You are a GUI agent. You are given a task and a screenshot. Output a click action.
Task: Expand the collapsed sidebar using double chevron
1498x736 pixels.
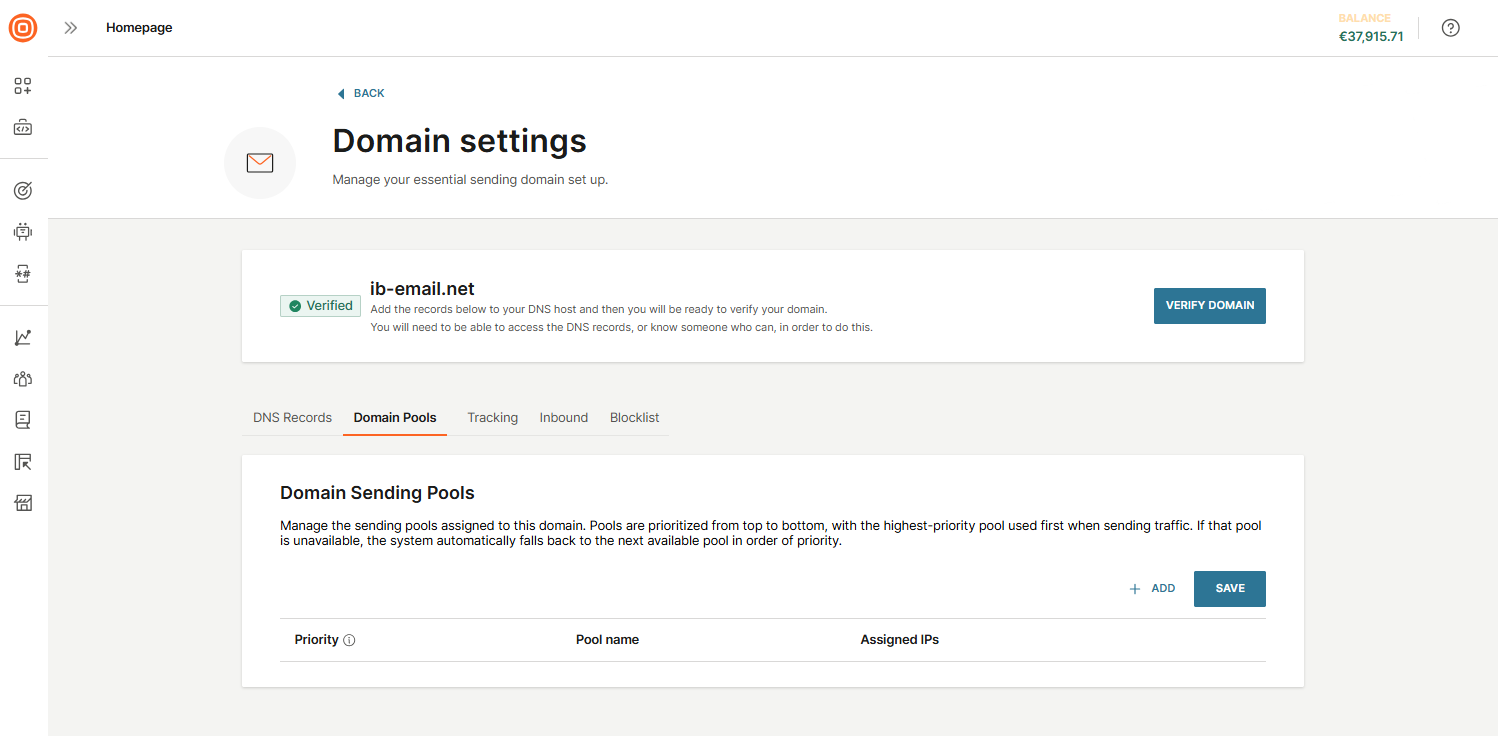(x=70, y=27)
